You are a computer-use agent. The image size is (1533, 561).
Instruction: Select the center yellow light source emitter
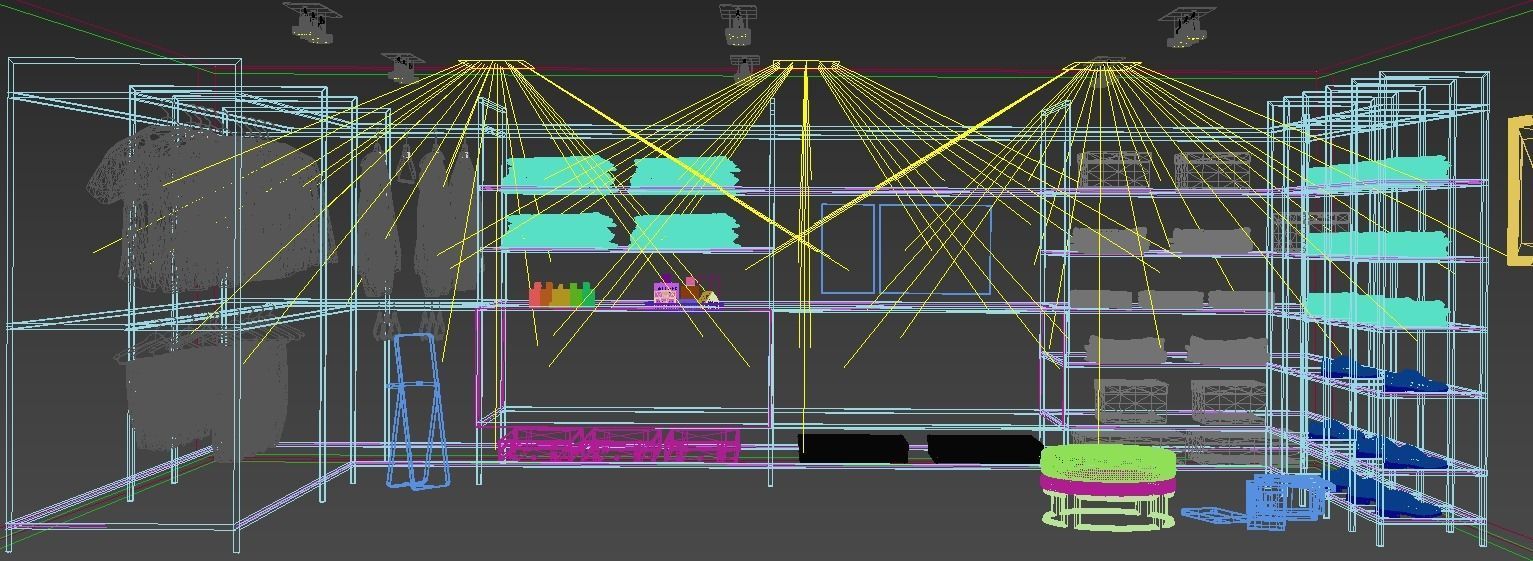pos(806,66)
